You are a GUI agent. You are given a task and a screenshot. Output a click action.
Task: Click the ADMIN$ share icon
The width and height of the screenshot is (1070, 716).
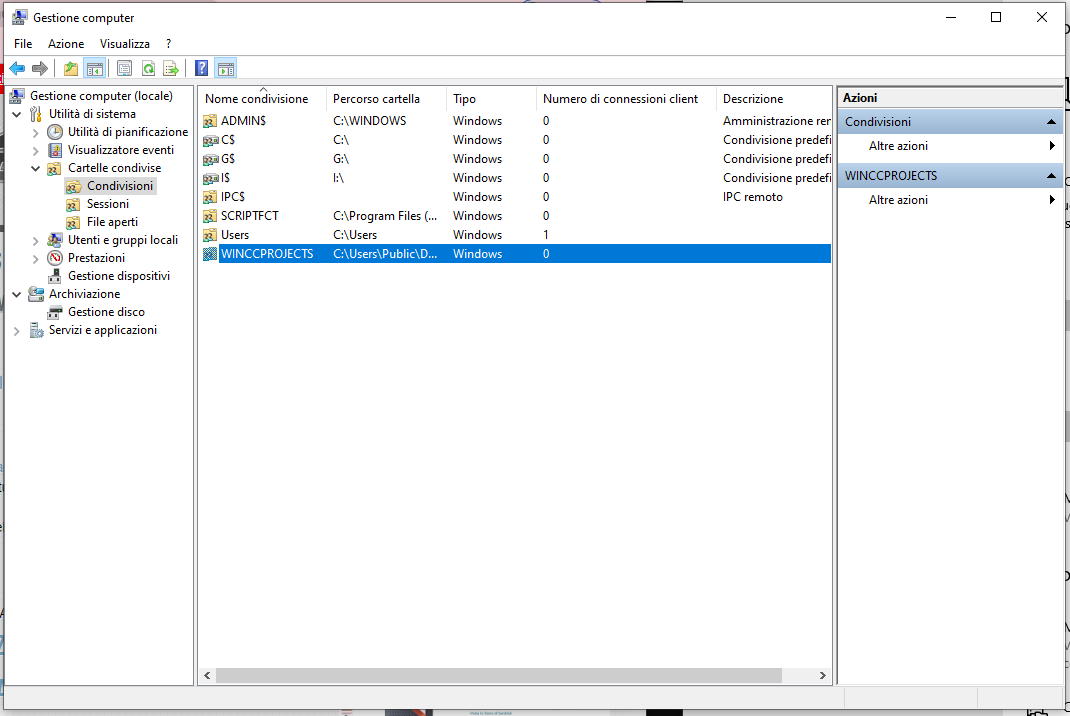pyautogui.click(x=210, y=121)
